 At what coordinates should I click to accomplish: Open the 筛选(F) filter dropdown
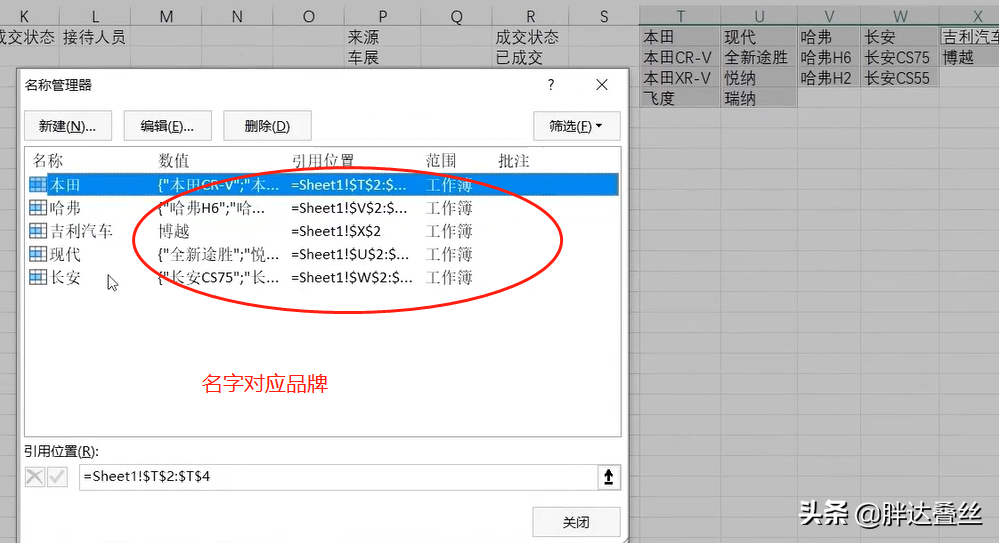(576, 126)
